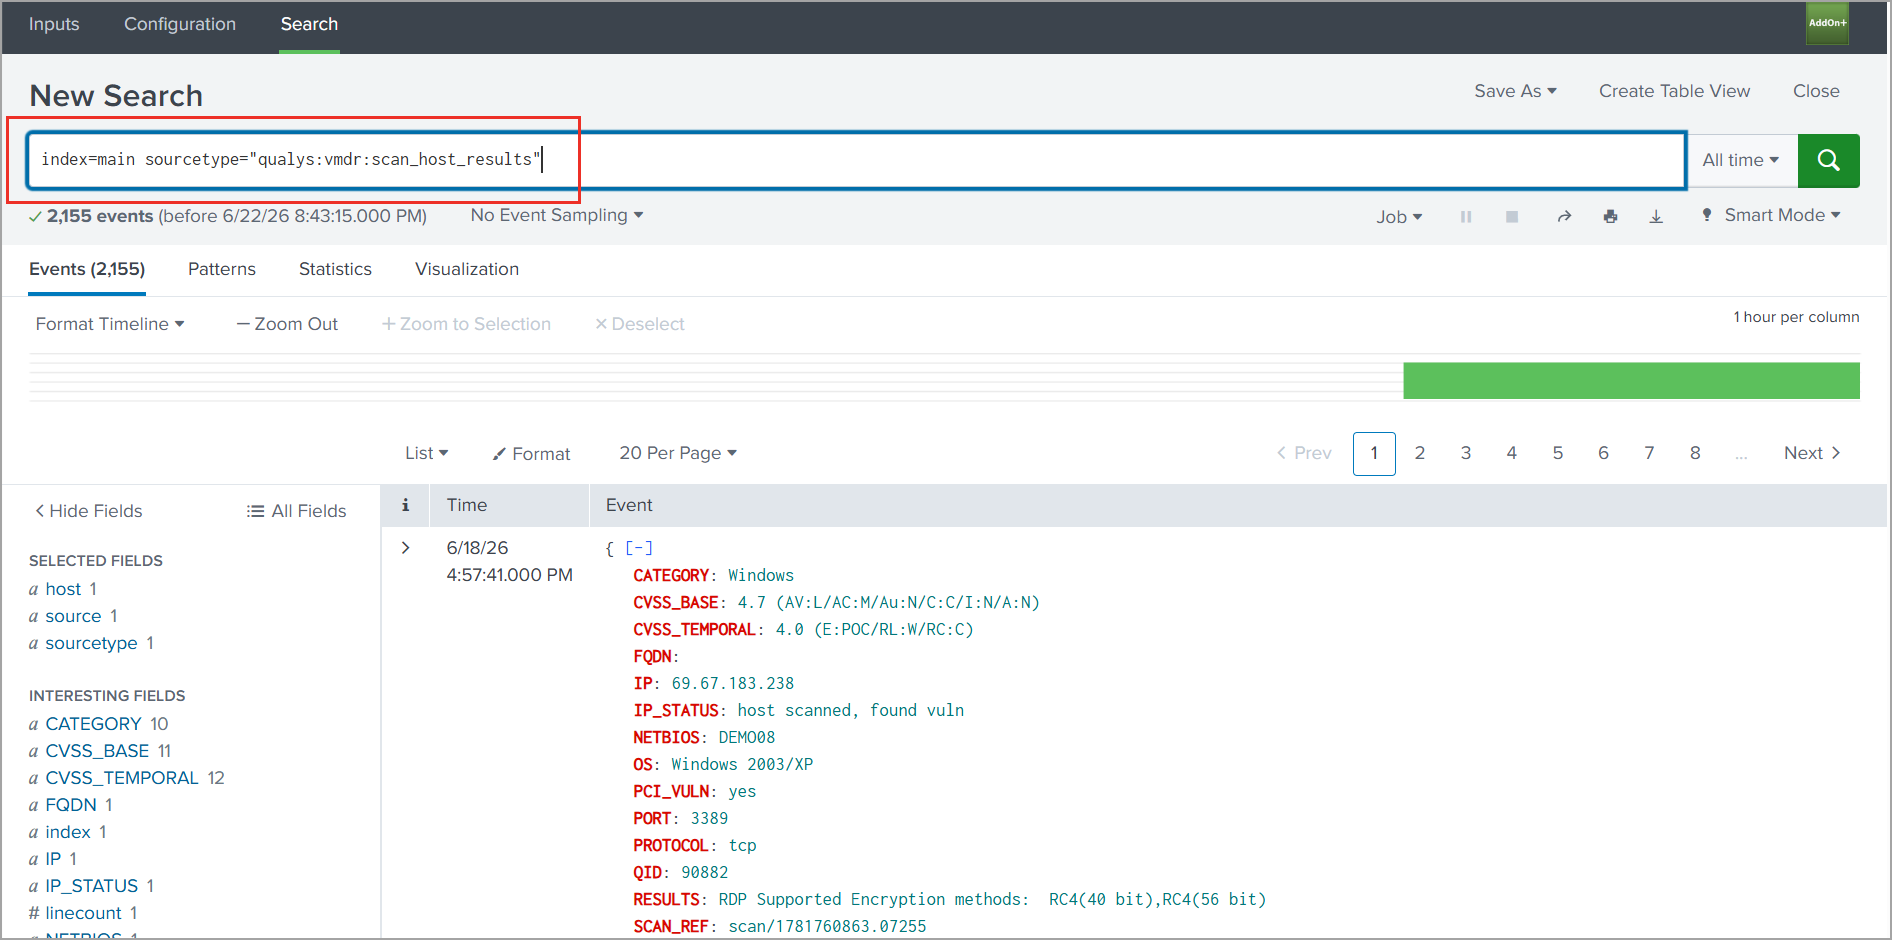Open the event Format options
Viewport: 1892px width, 940px height.
pyautogui.click(x=531, y=454)
